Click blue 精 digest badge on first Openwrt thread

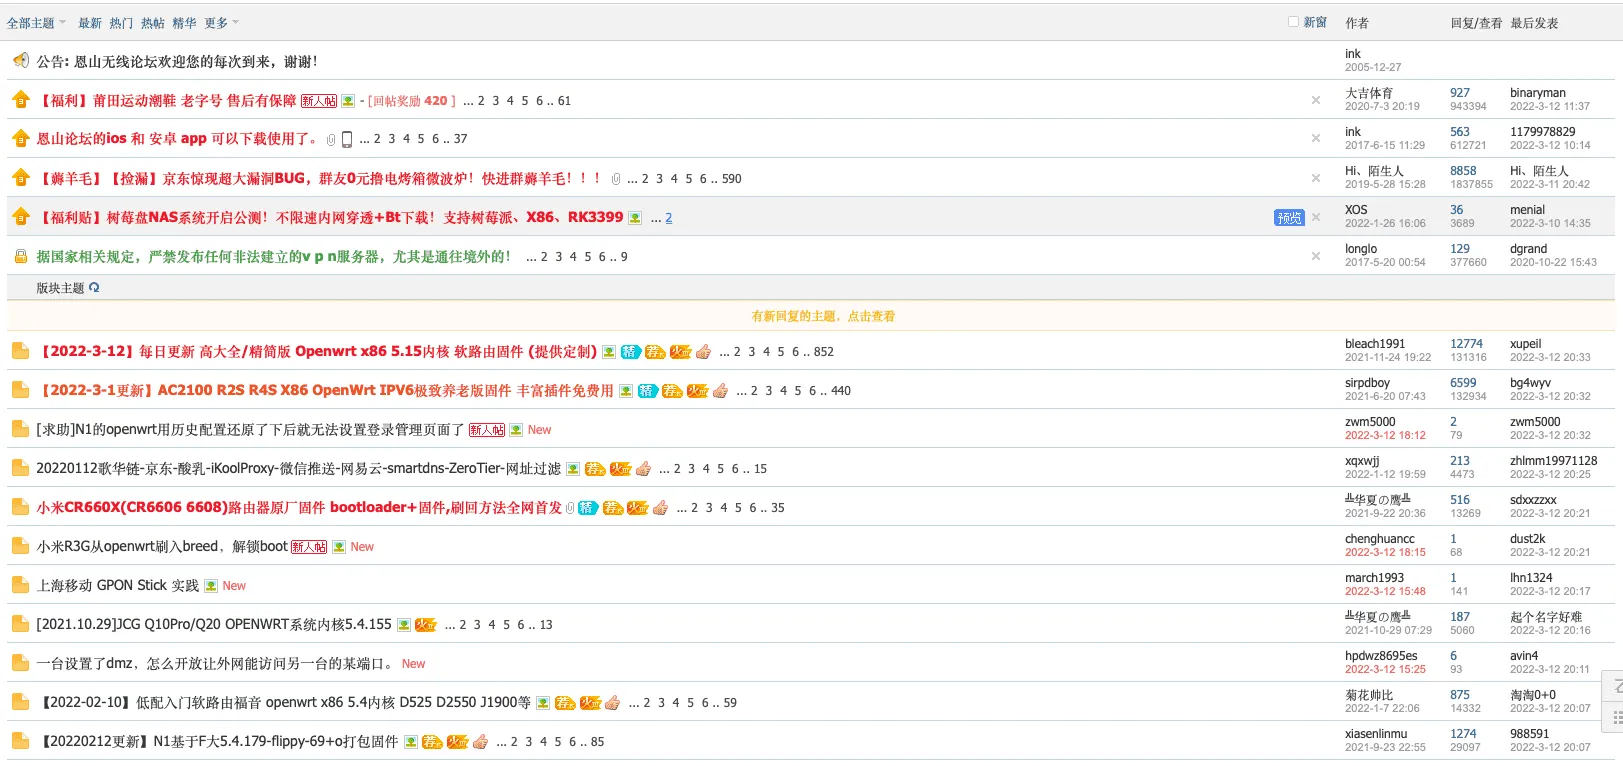pyautogui.click(x=630, y=352)
